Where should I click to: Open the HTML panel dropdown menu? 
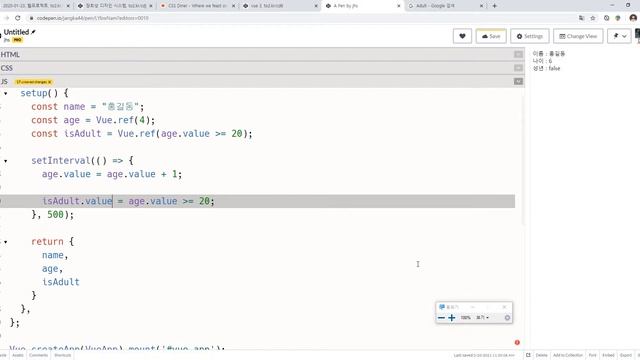[518, 54]
